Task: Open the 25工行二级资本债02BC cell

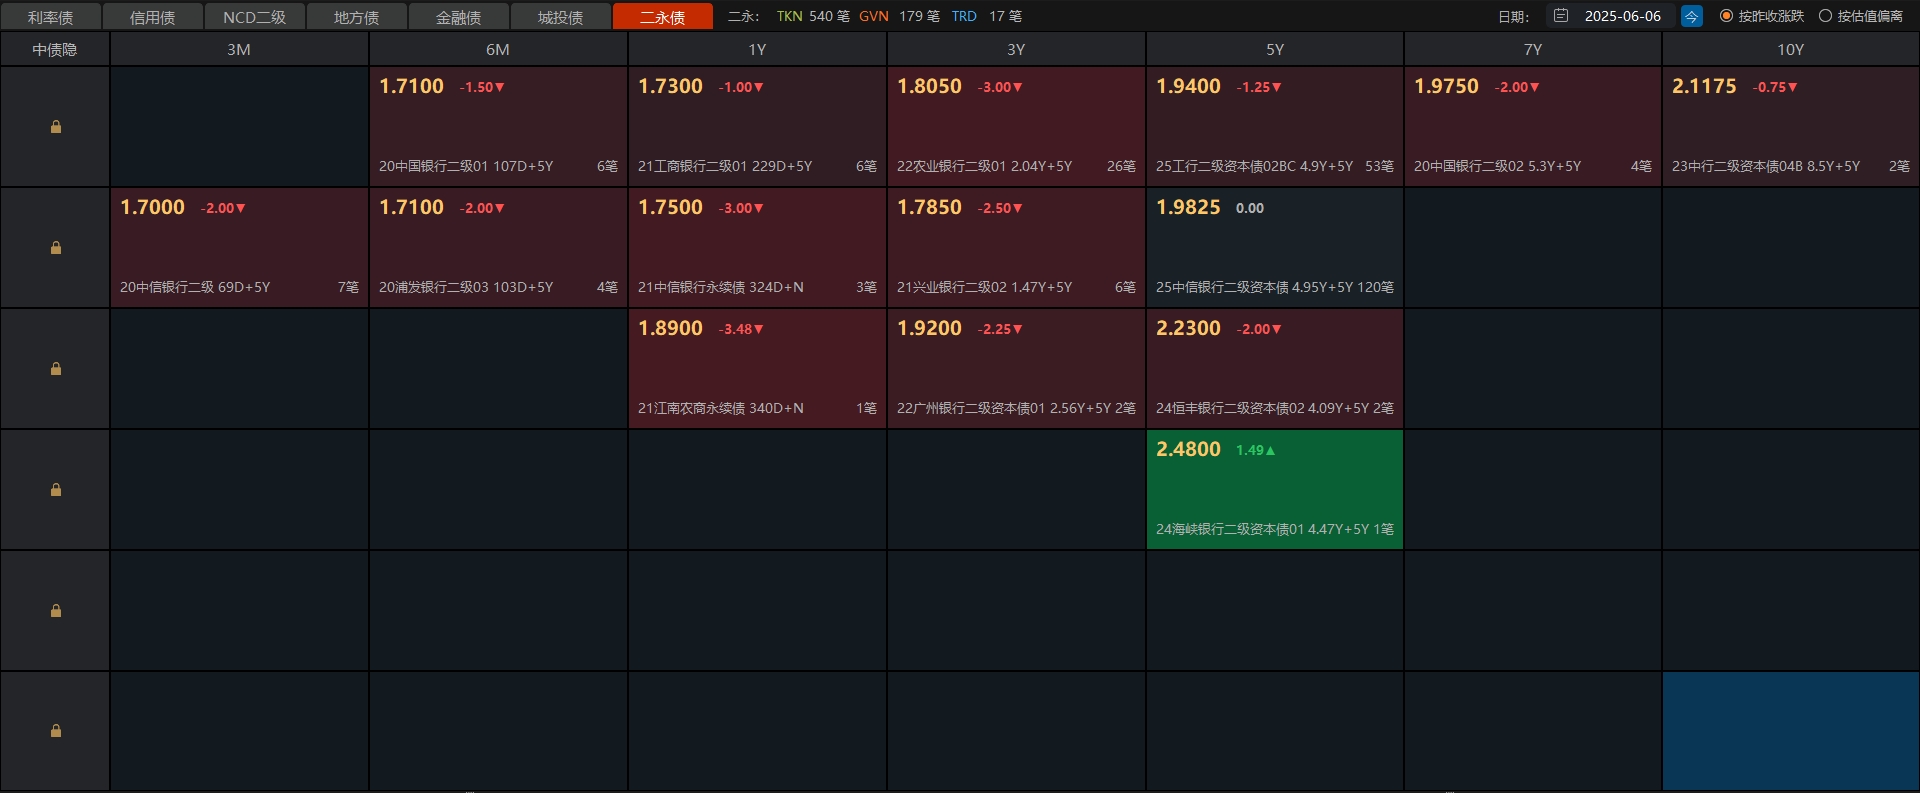Action: 1275,126
